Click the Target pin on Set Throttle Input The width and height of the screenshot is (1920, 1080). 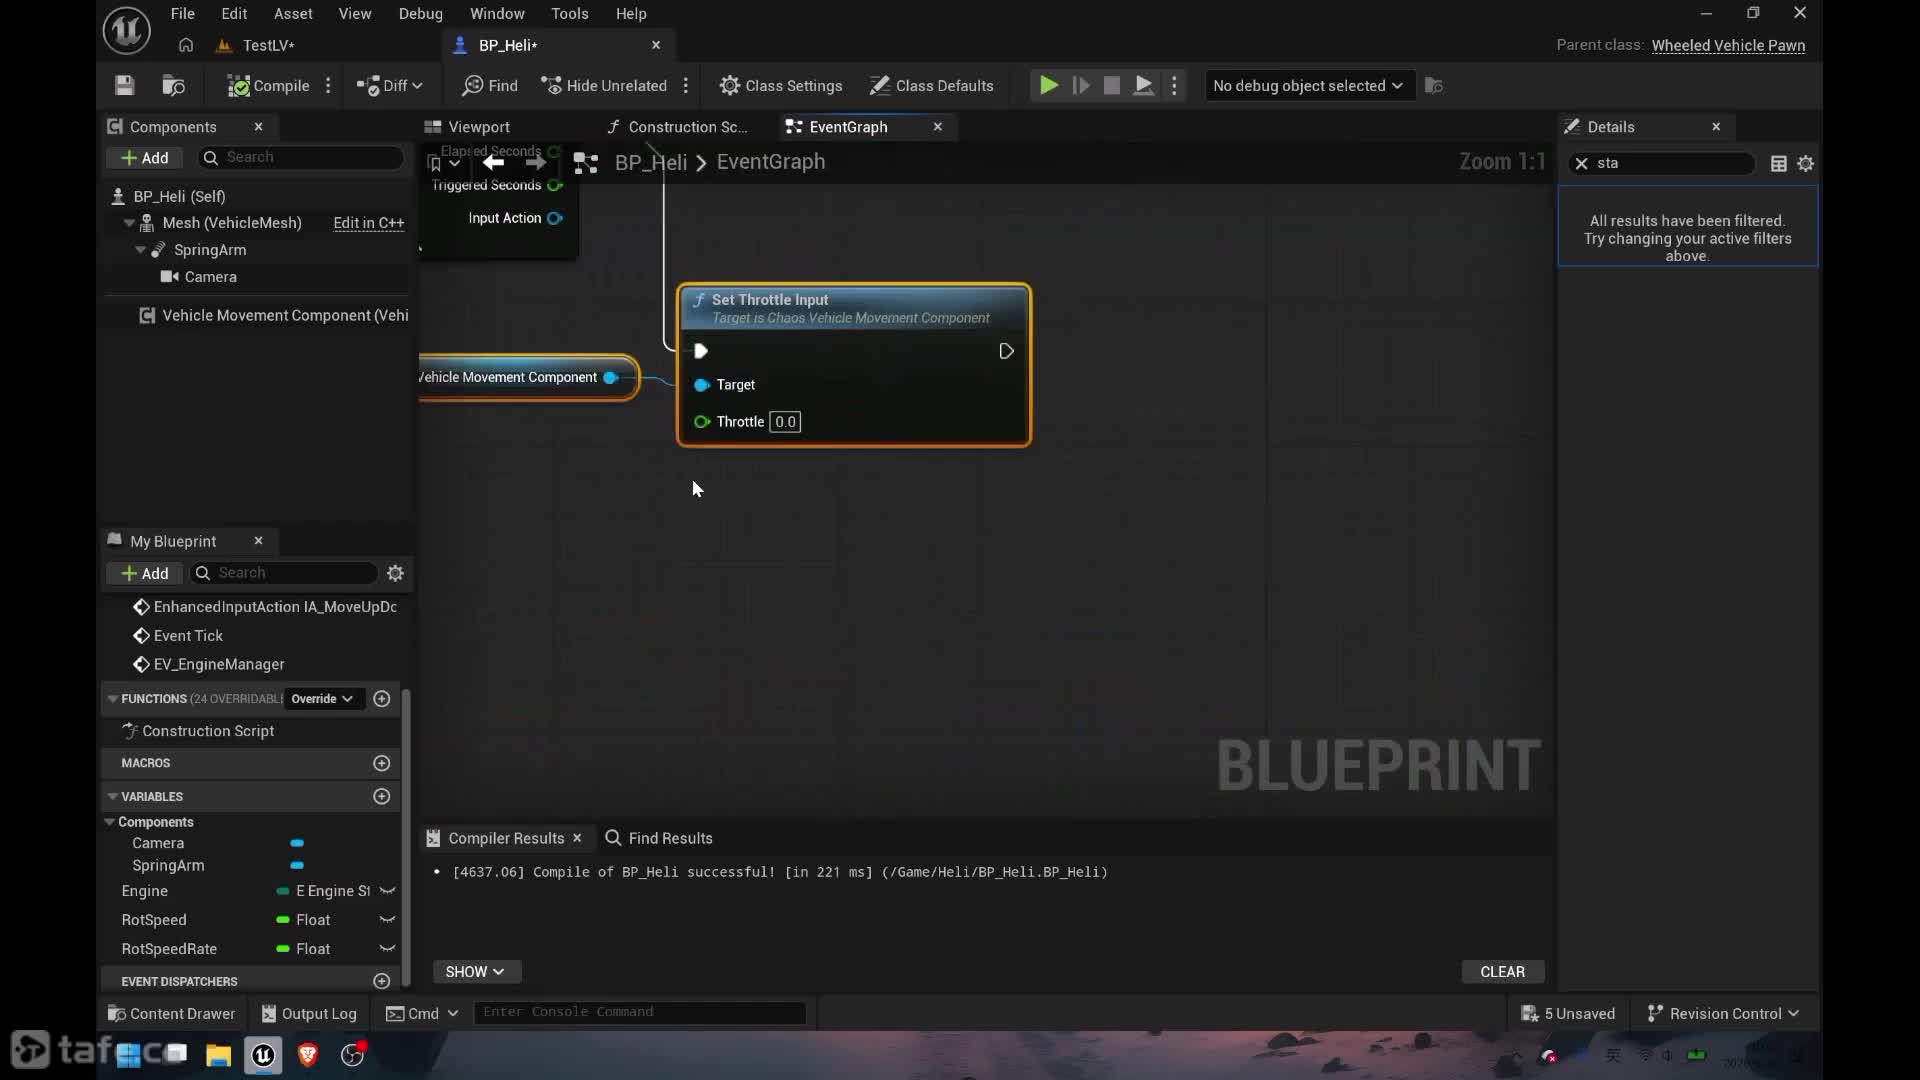[702, 385]
